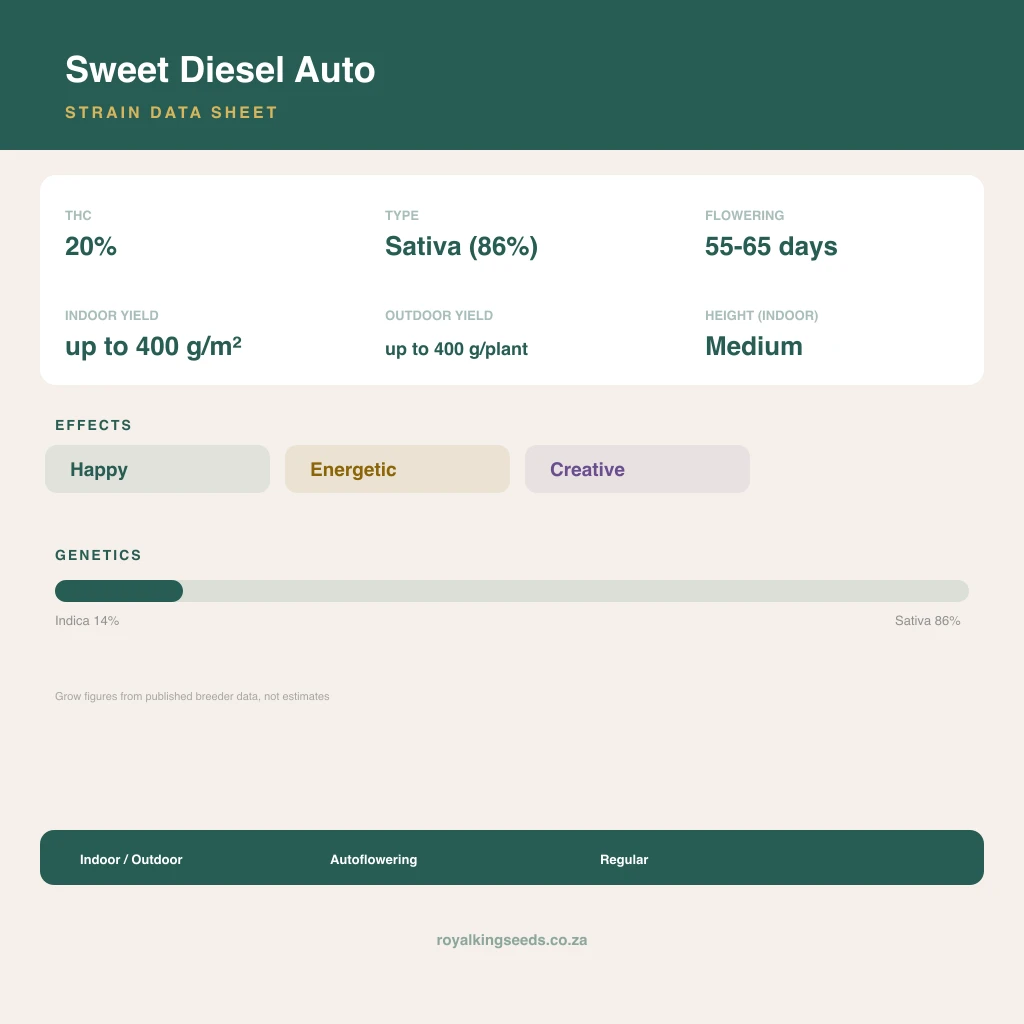
Task: Select the THC 20% value
Action: coord(91,246)
